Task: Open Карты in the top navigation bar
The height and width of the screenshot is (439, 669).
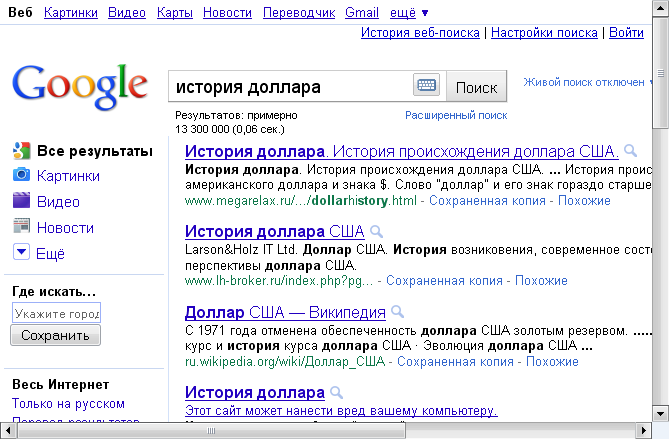Action: coord(175,13)
